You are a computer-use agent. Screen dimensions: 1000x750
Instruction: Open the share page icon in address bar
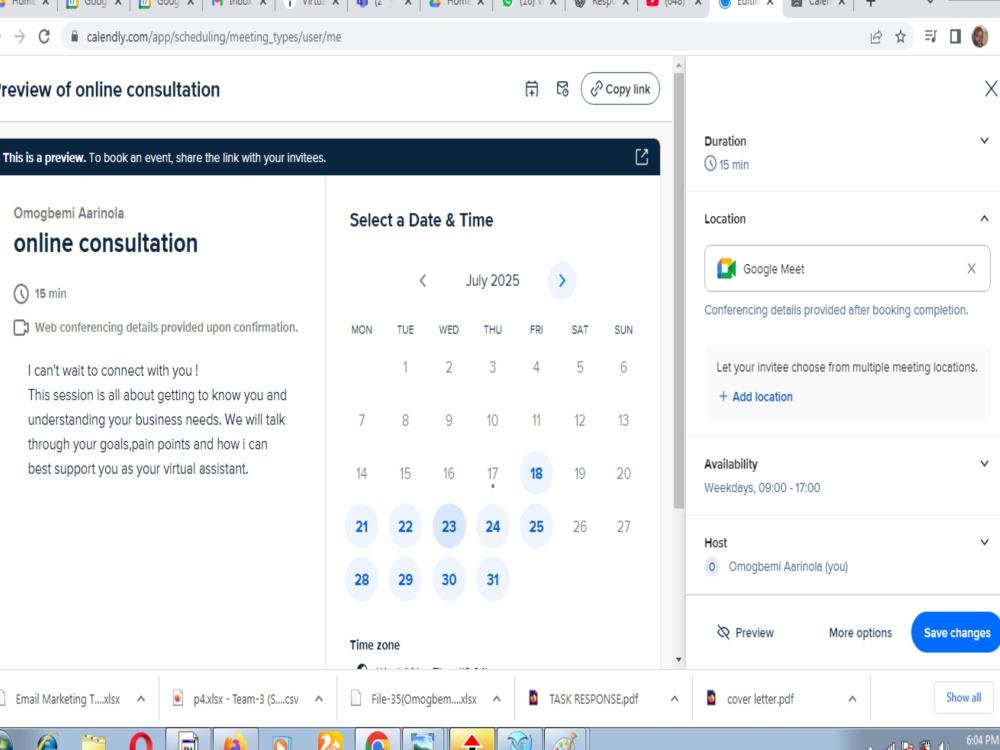[876, 37]
